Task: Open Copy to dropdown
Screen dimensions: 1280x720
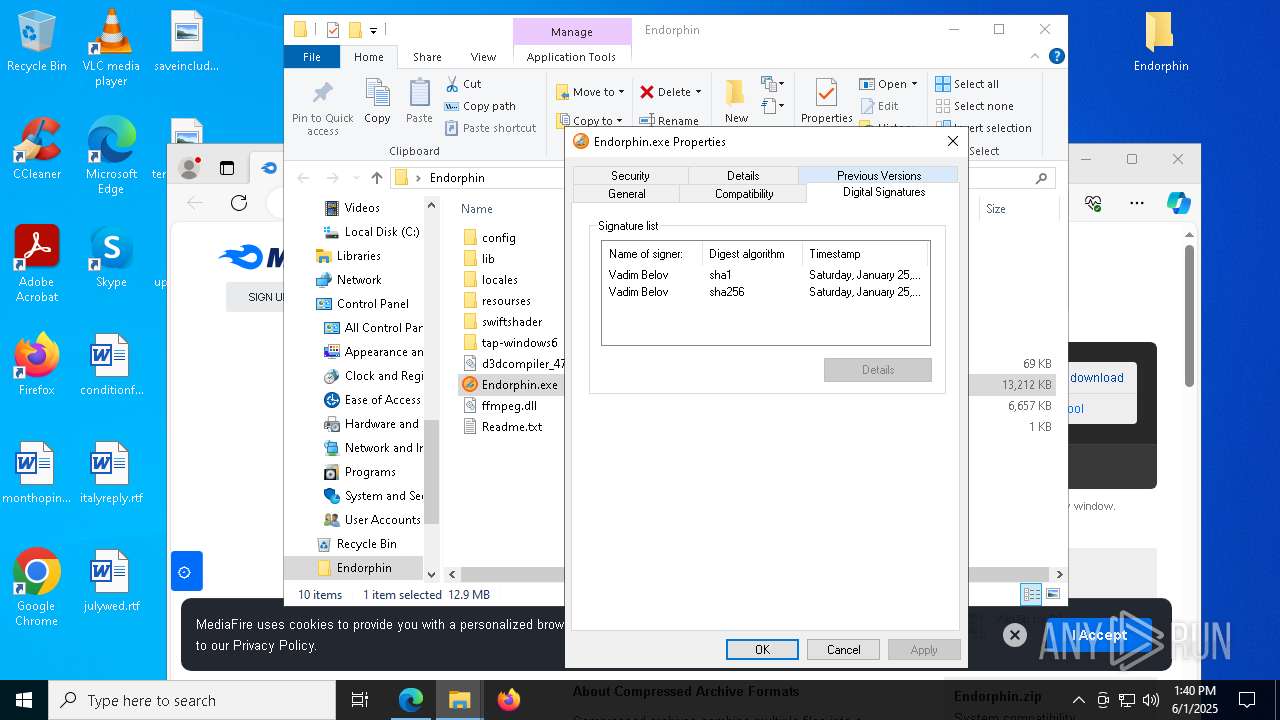Action: click(x=590, y=120)
